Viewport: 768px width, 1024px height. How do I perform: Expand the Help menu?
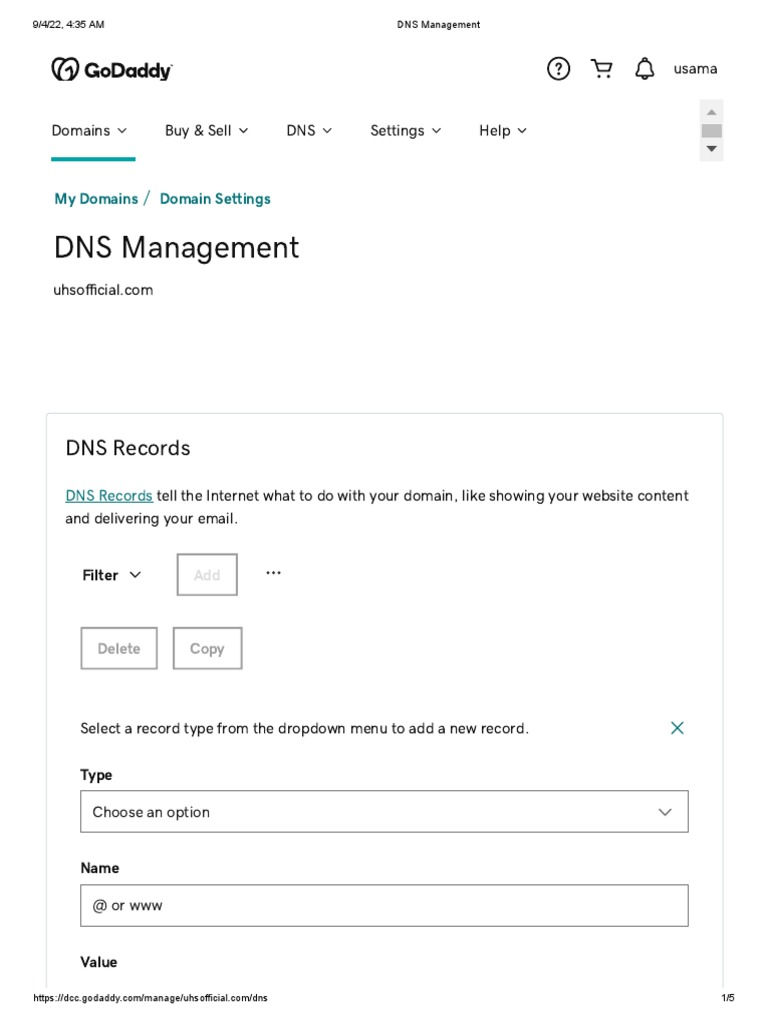point(502,131)
